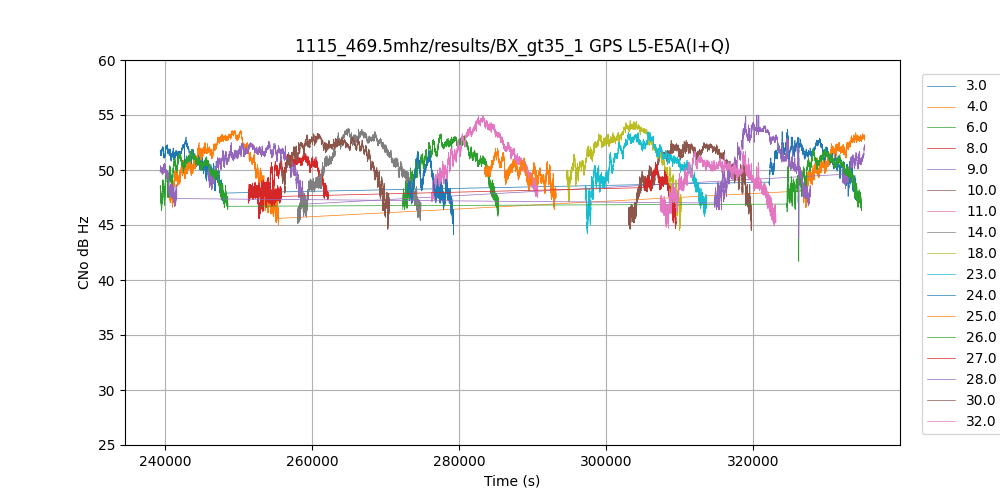
Task: Click the 25 y-axis tick label
Action: (107, 445)
